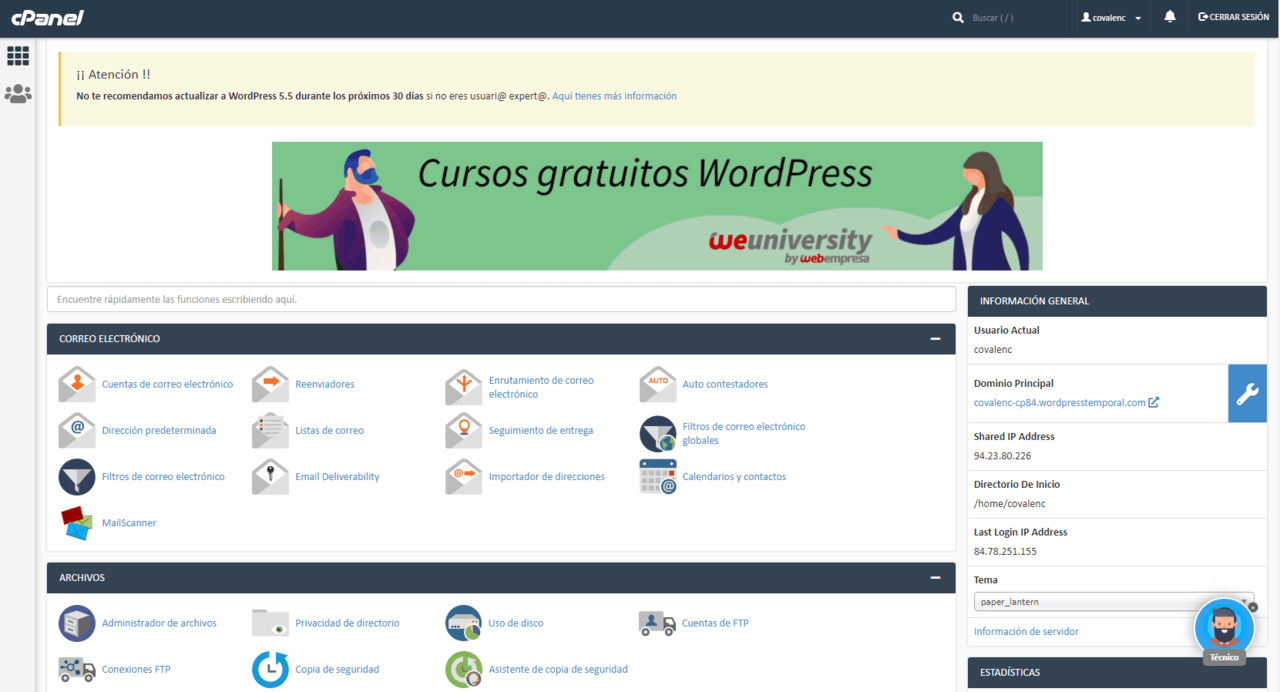
Task: Click the Shared IP Address value 94.23.80.226
Action: (1002, 455)
